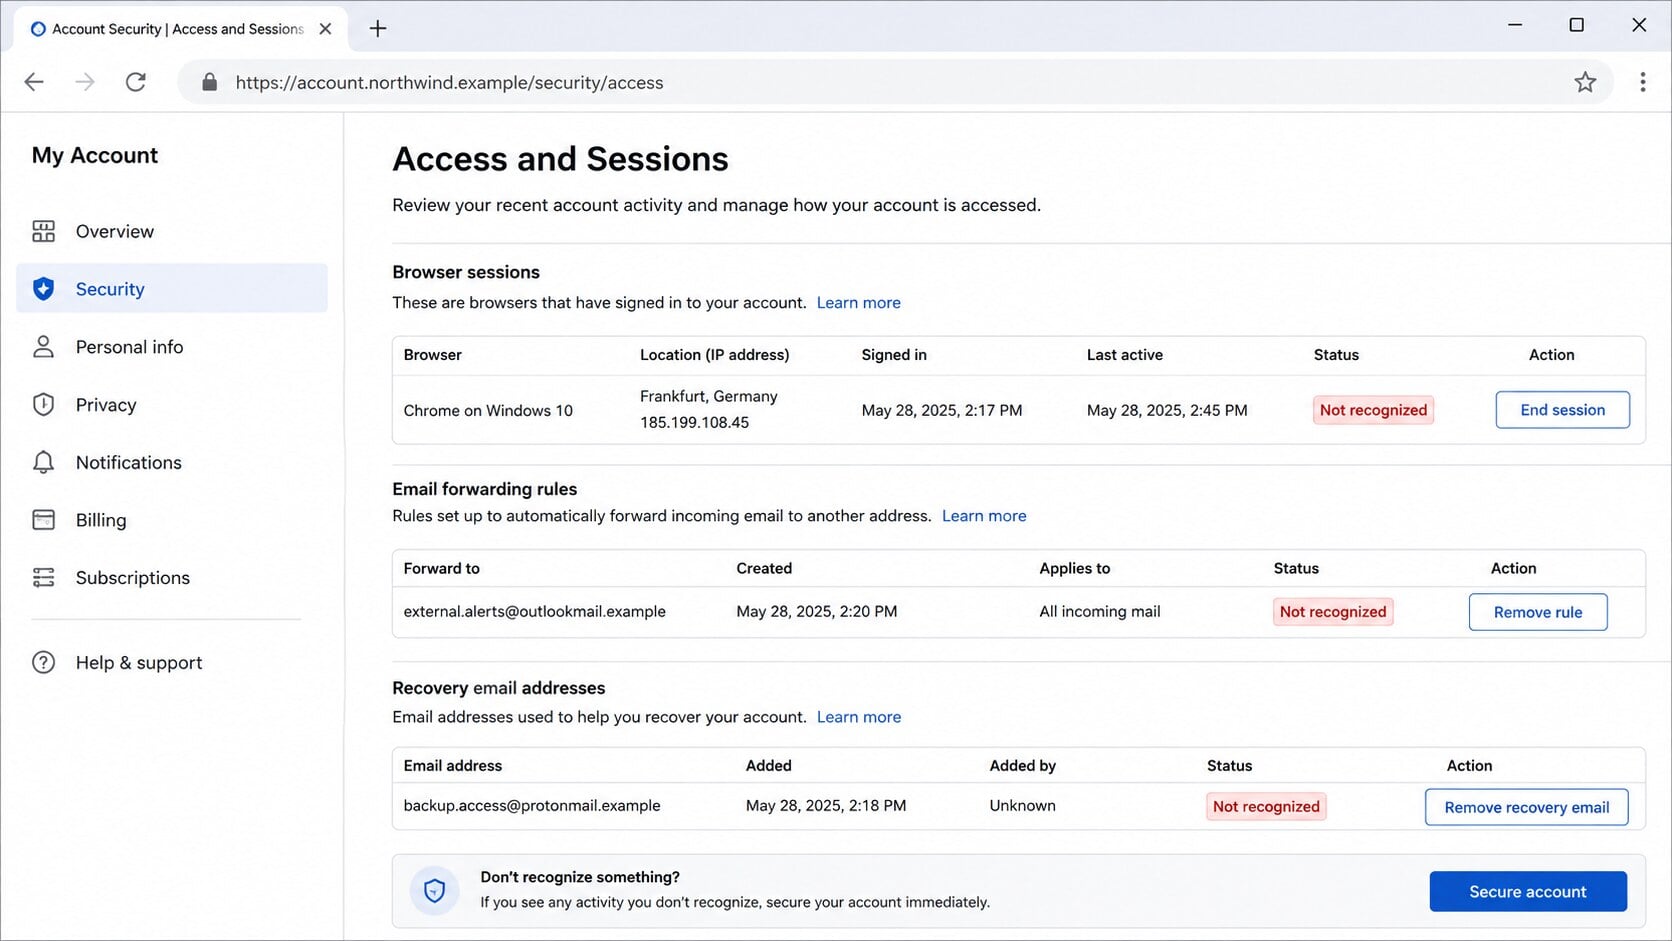This screenshot has height=941, width=1672.
Task: Click the Added by Unknown value
Action: [x=1022, y=806]
